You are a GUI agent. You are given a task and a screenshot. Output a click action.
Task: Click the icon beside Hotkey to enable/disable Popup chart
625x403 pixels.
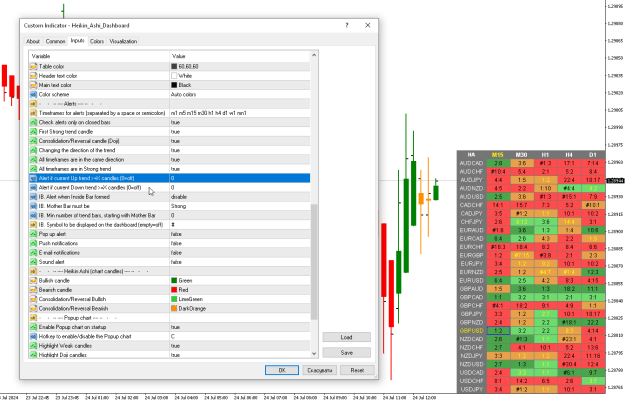[x=33, y=336]
